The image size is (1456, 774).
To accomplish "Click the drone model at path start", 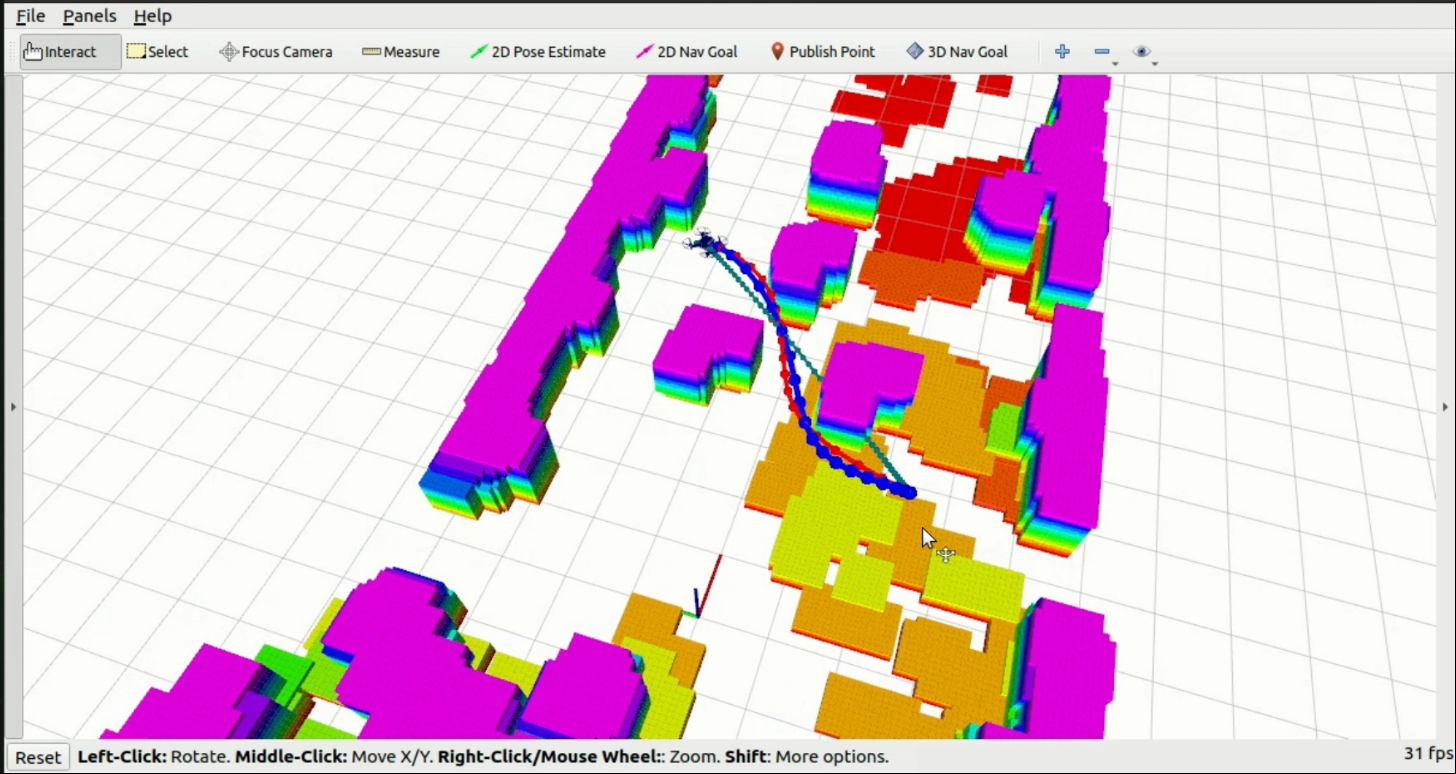I will coord(704,242).
